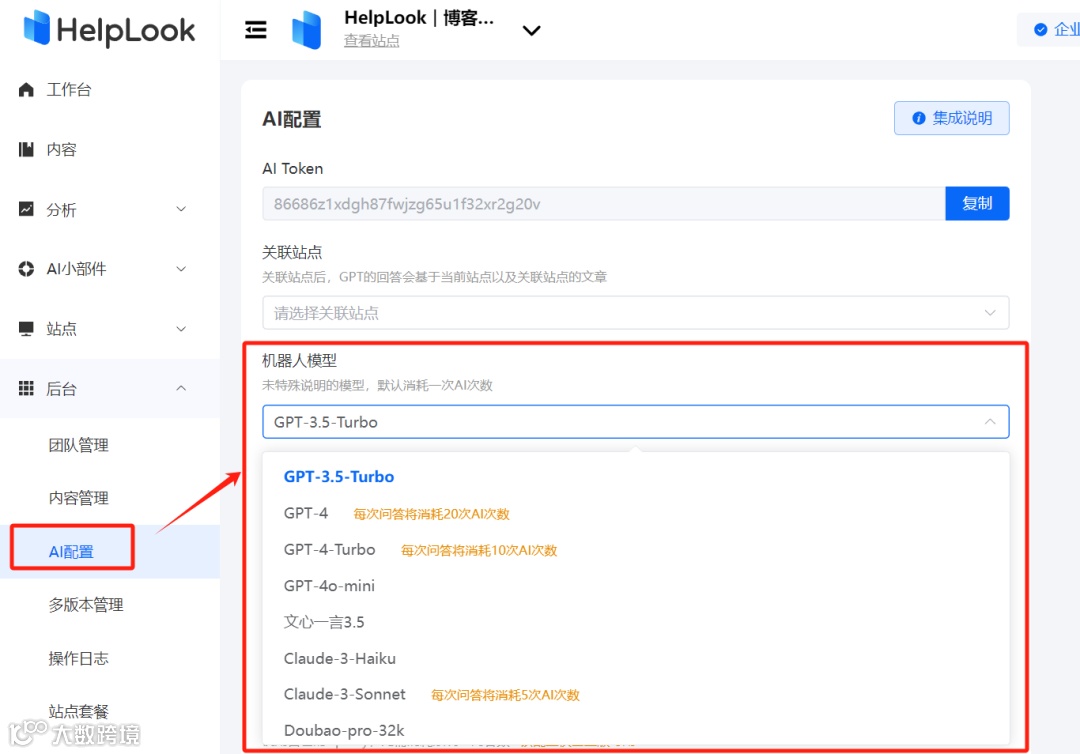This screenshot has width=1080, height=754.
Task: Open the AI小部件 widget icon
Action: coord(24,268)
